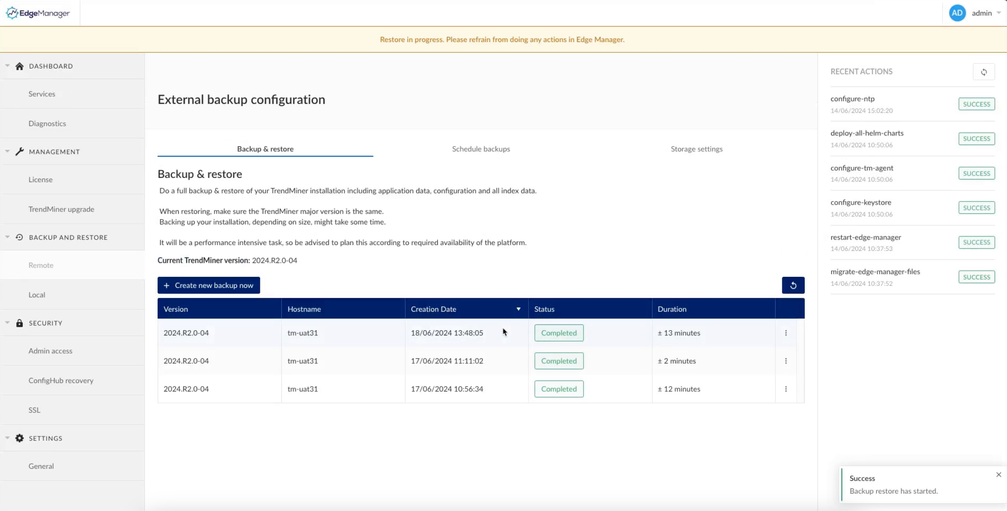Refresh the Recent Actions panel
This screenshot has width=1007, height=511.
coord(983,72)
